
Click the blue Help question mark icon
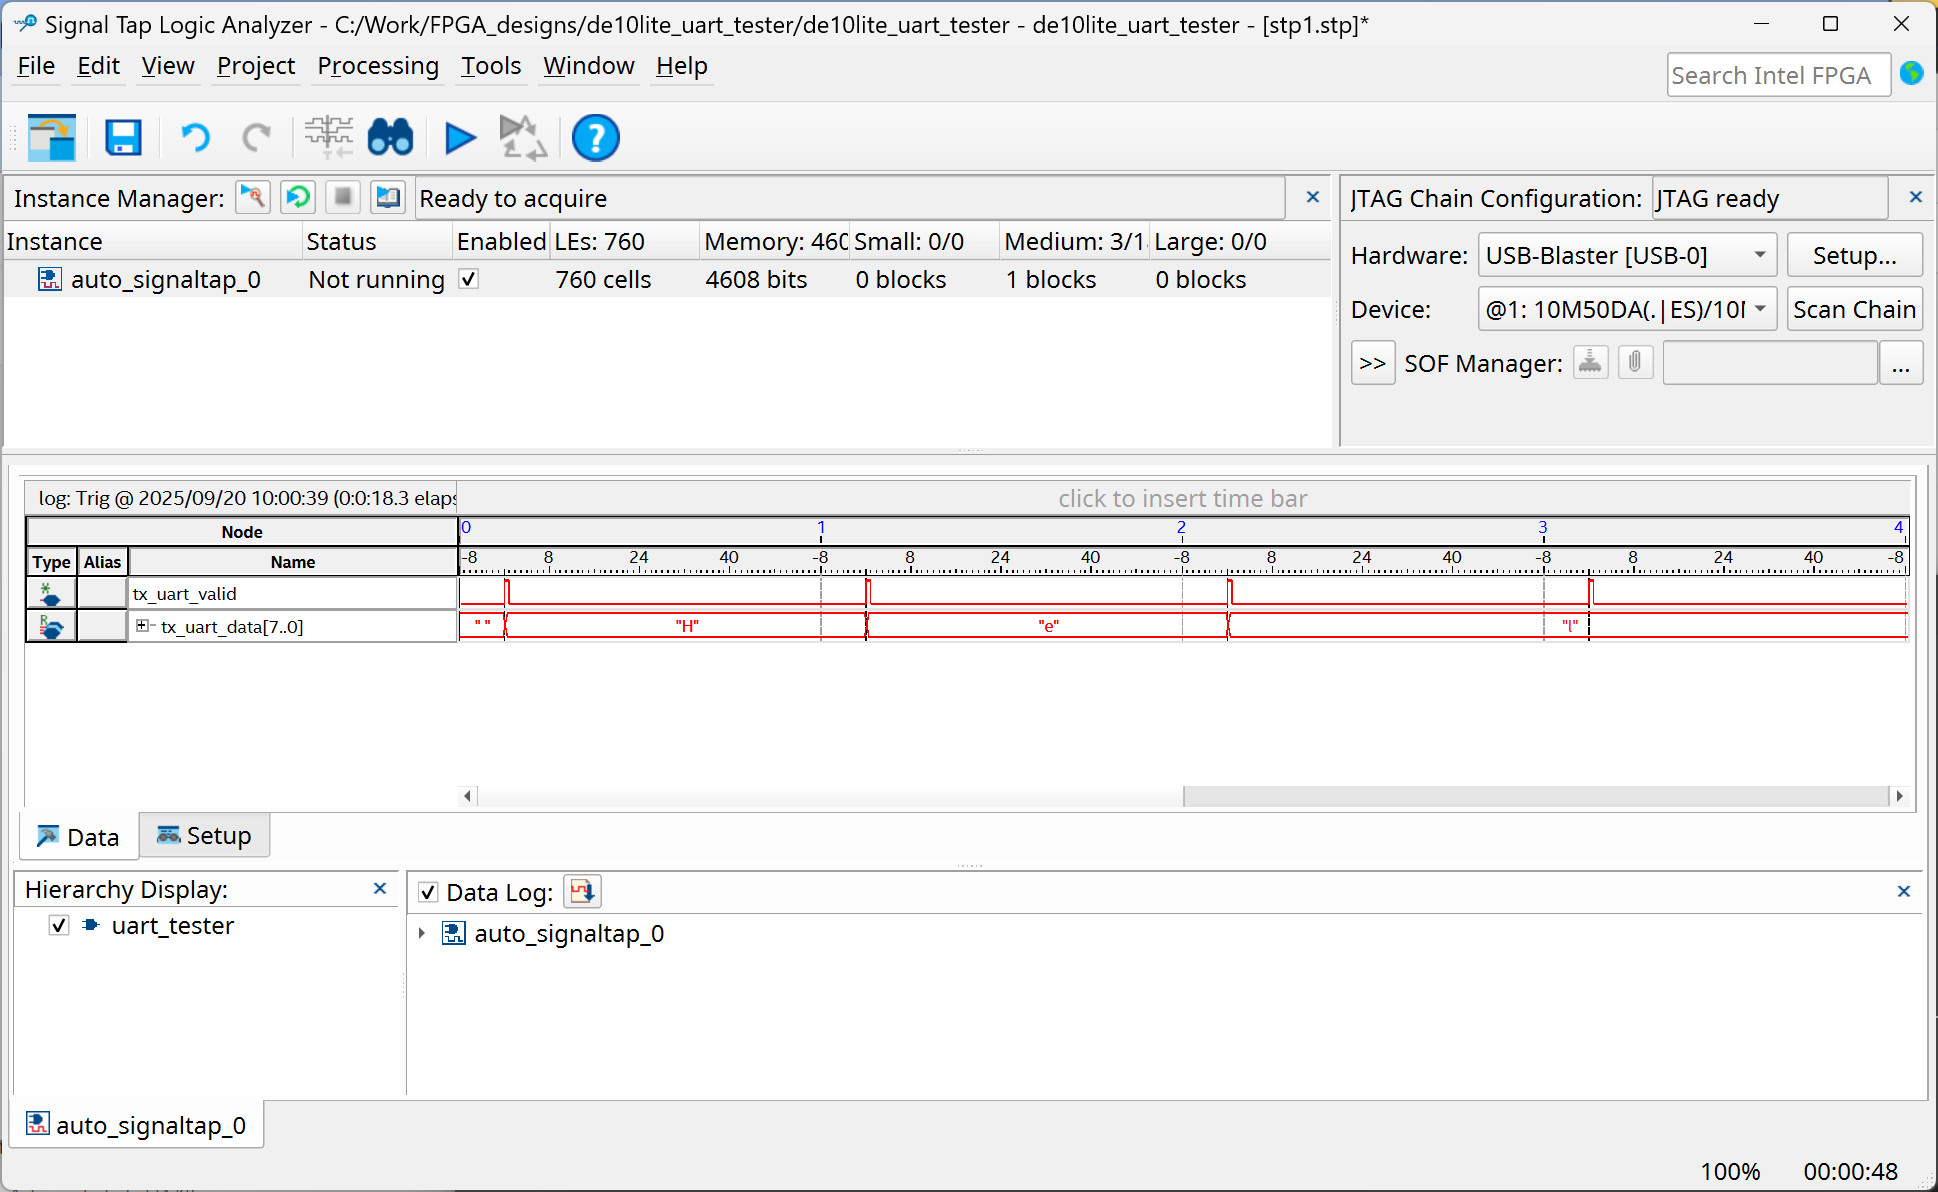click(x=595, y=137)
